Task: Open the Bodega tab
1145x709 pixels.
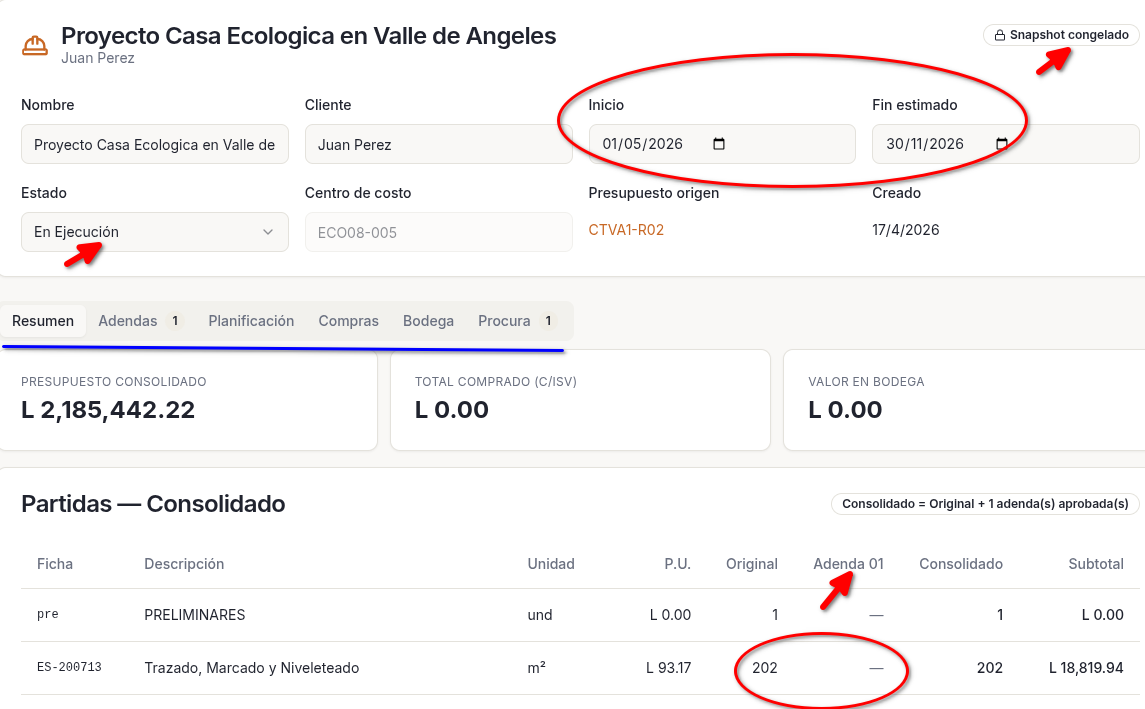Action: (x=428, y=321)
